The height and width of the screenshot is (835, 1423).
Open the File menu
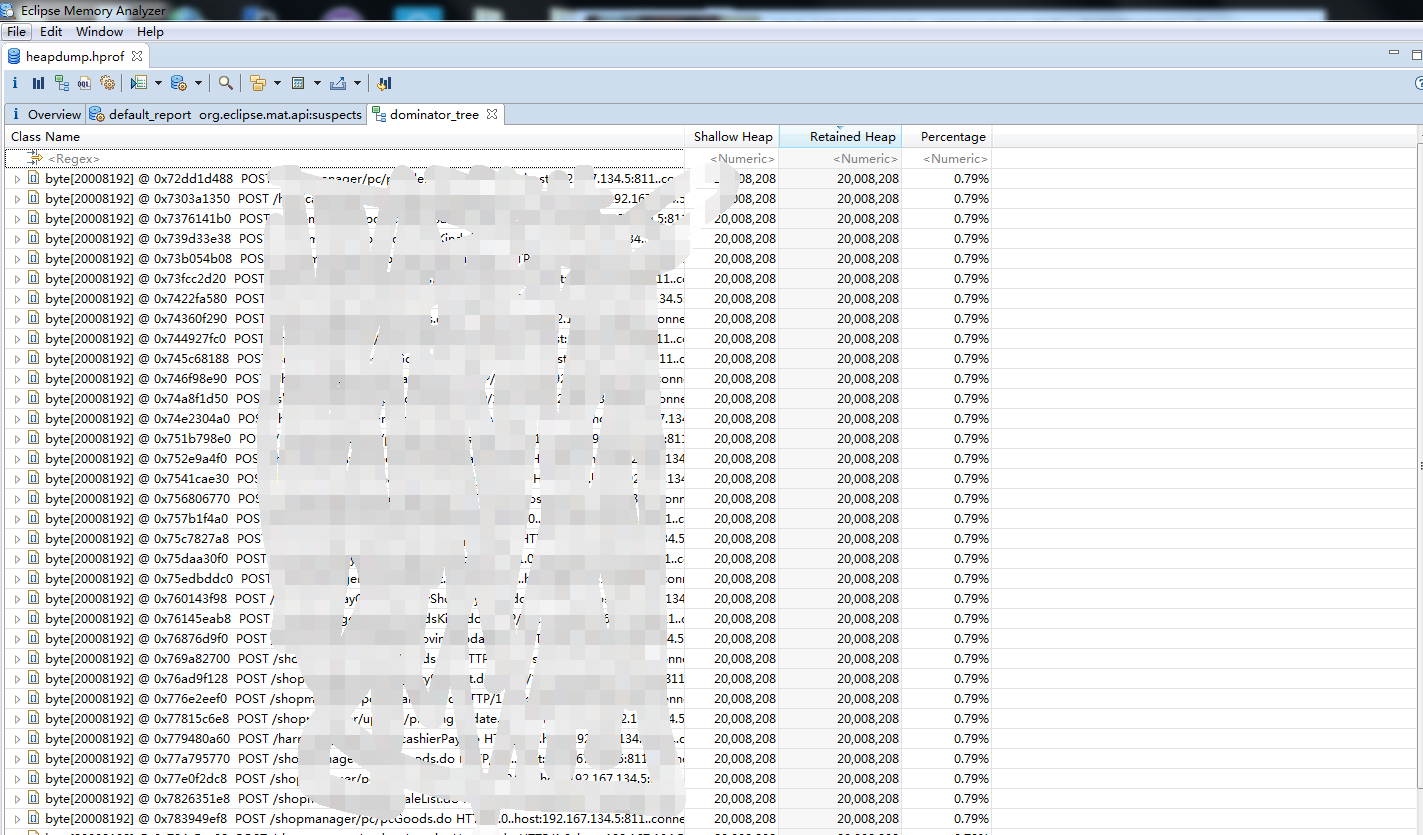tap(16, 32)
